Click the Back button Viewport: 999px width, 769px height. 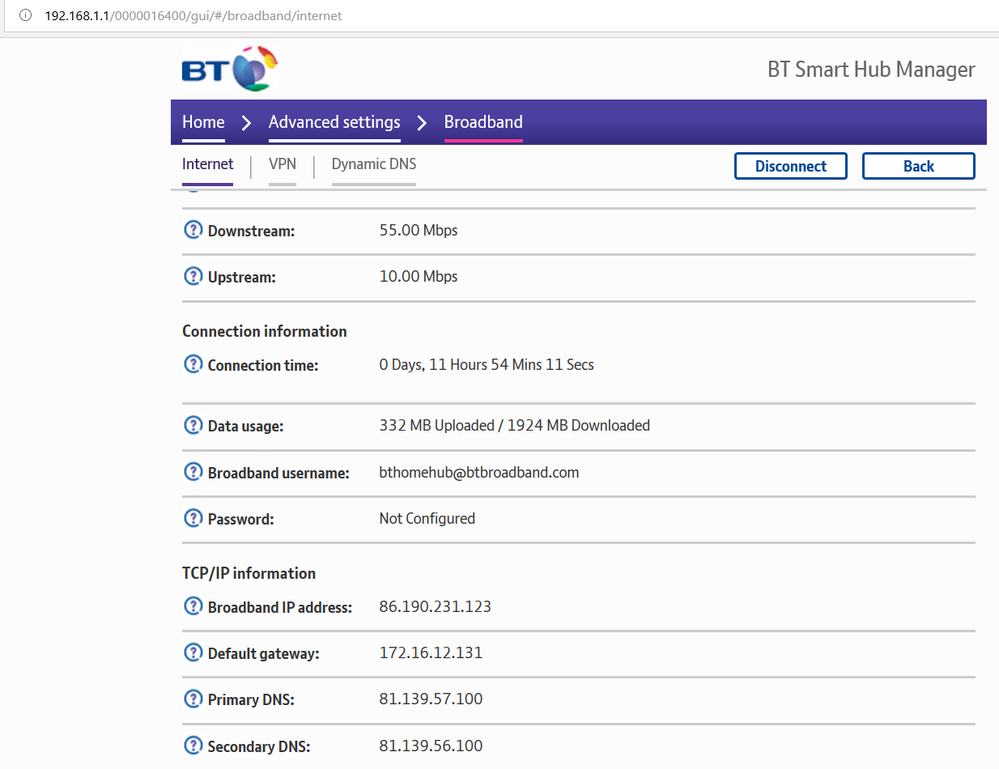918,165
